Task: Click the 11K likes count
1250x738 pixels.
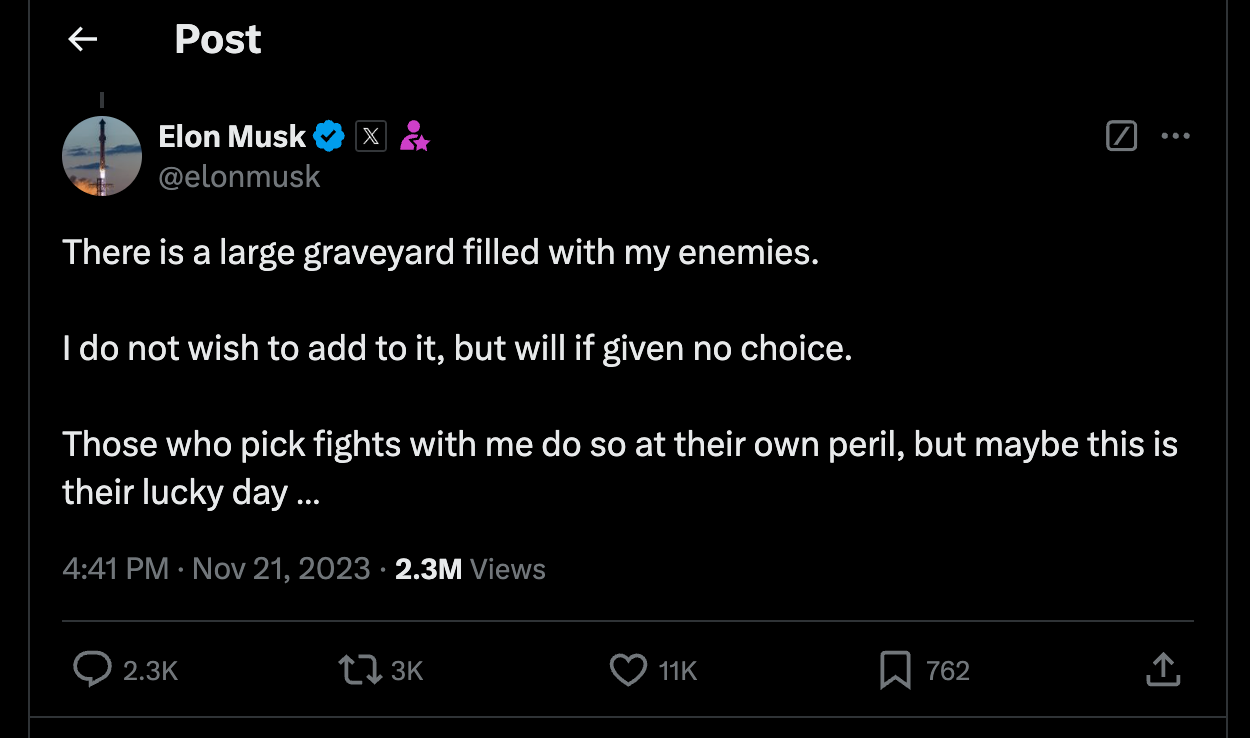Action: point(678,670)
